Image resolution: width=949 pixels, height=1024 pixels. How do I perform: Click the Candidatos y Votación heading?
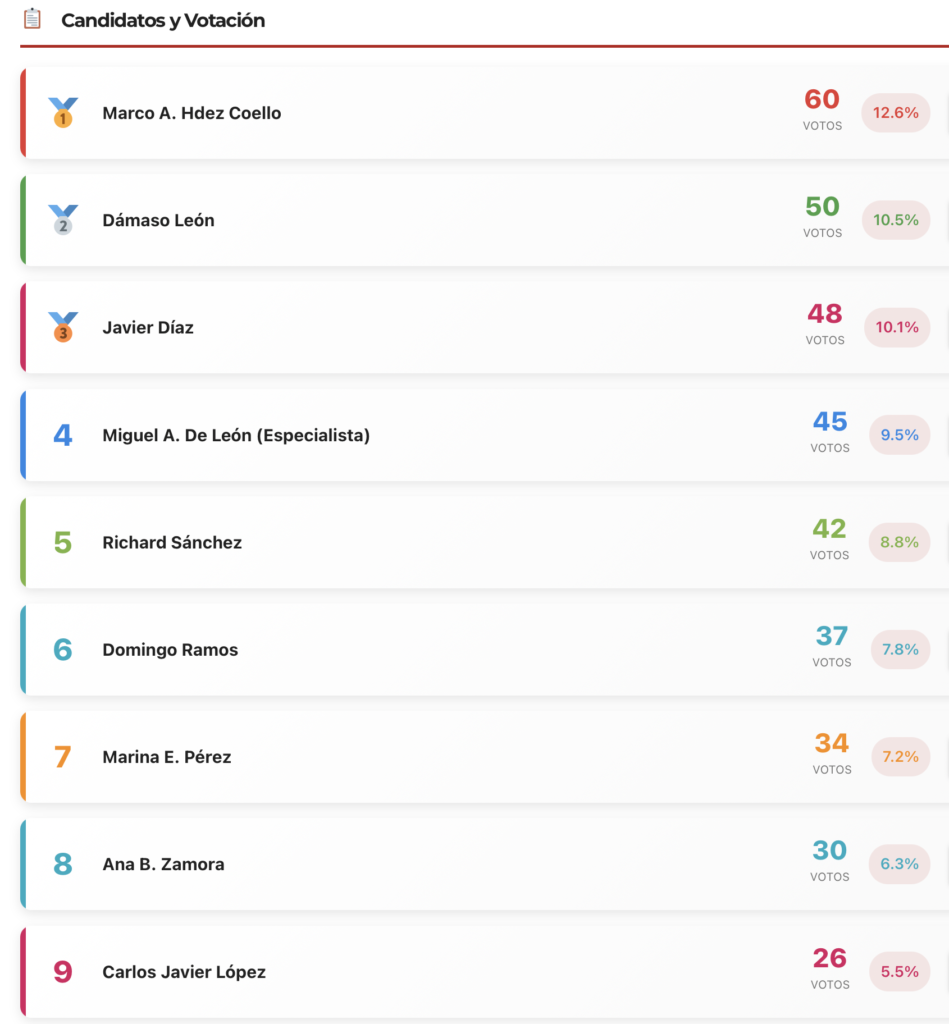[x=163, y=20]
